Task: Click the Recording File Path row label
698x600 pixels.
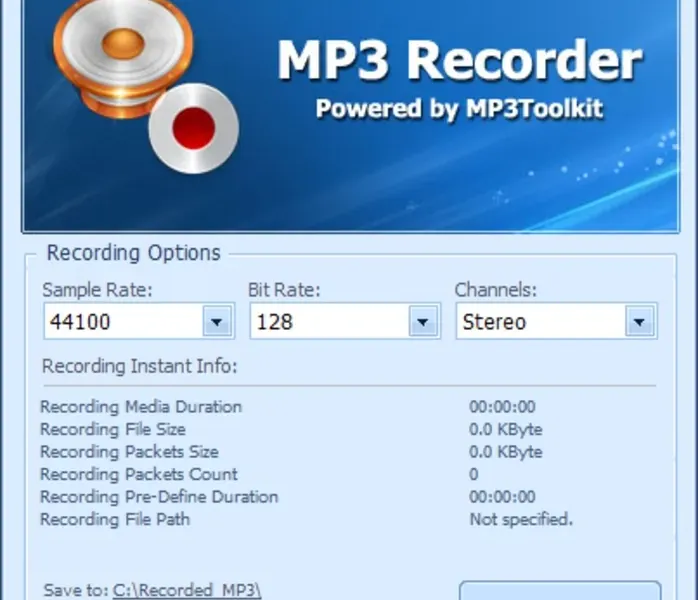Action: point(115,519)
